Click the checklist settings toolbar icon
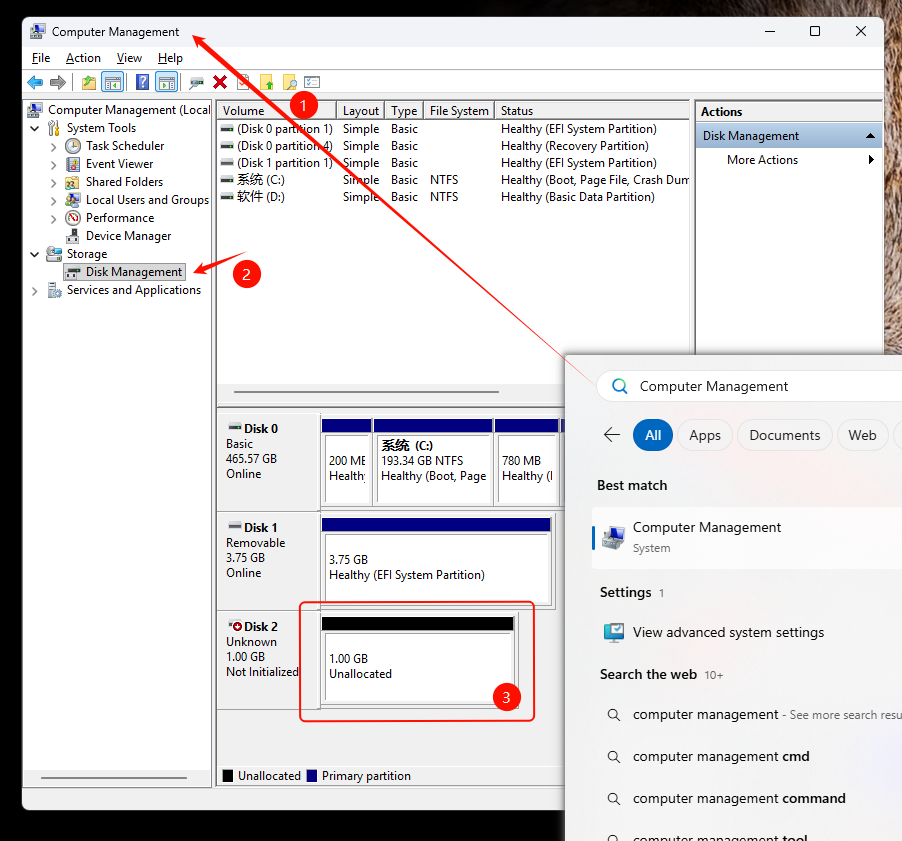Image resolution: width=902 pixels, height=841 pixels. point(312,82)
